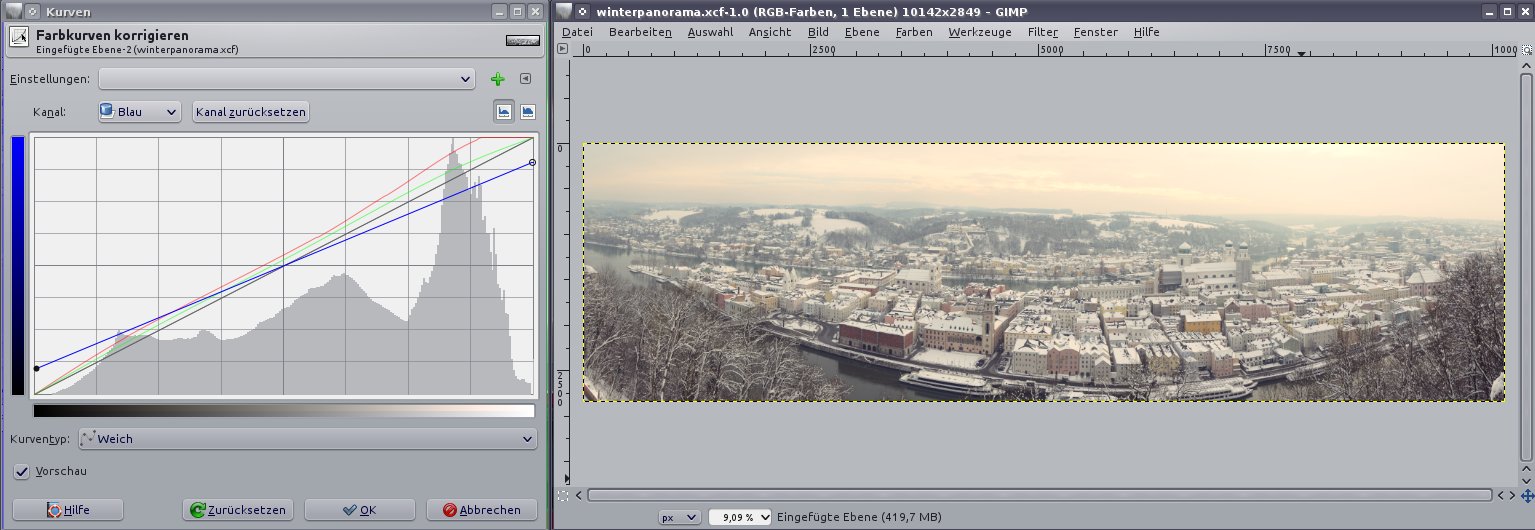Switch histogram to logarithmic scale
Viewport: 1535px width, 530px height.
pos(527,112)
